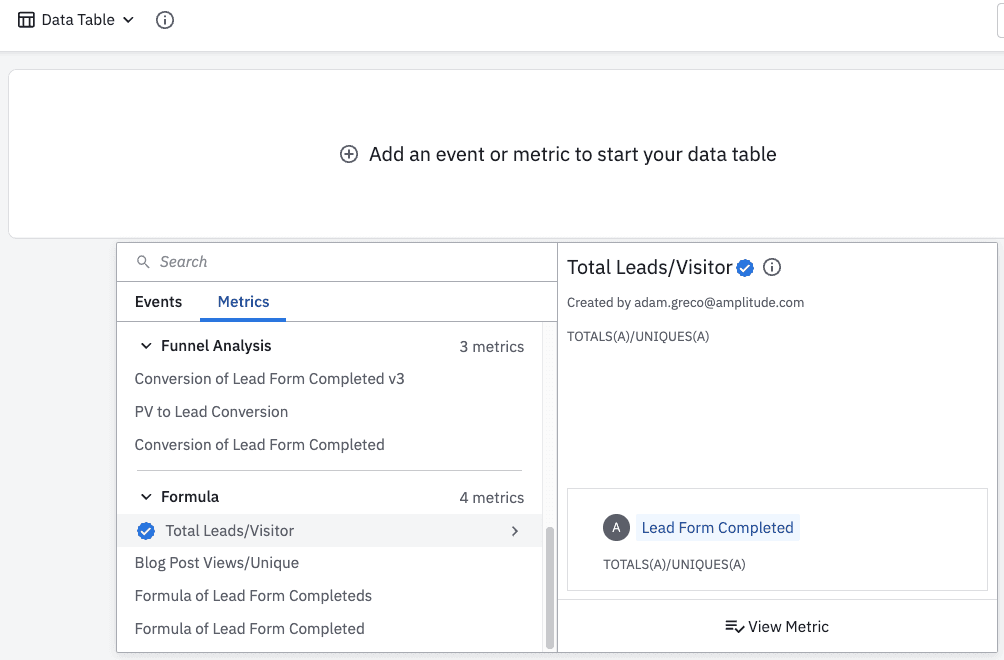This screenshot has height=660, width=1004.
Task: Switch to the Events tab
Action: (158, 302)
